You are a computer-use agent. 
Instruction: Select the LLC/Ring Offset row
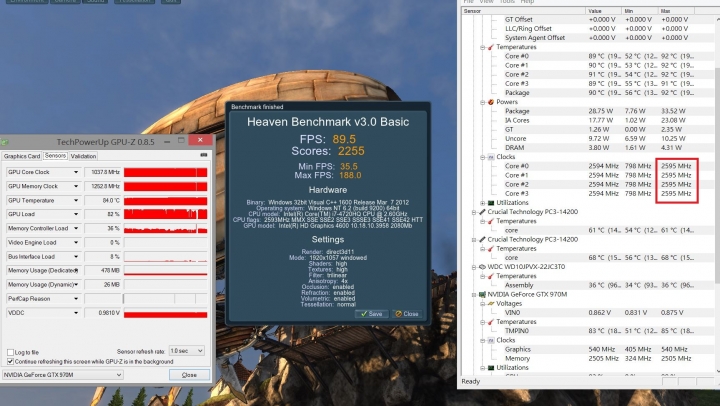588,28
